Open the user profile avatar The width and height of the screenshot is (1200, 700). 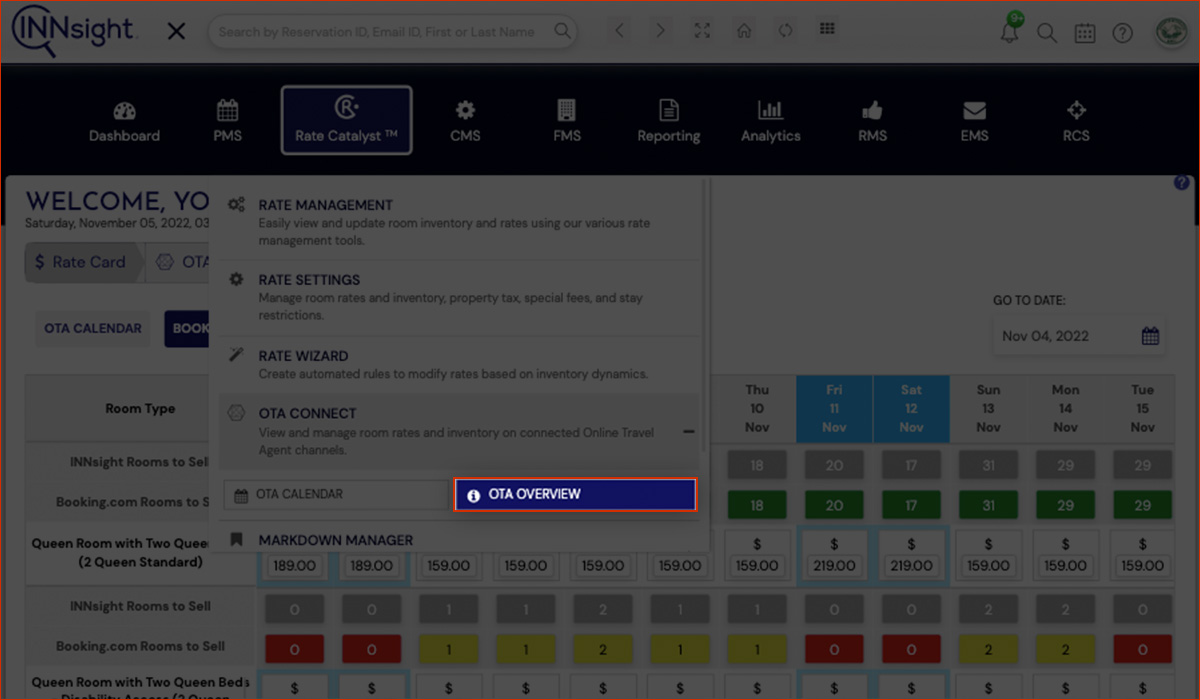[1170, 31]
